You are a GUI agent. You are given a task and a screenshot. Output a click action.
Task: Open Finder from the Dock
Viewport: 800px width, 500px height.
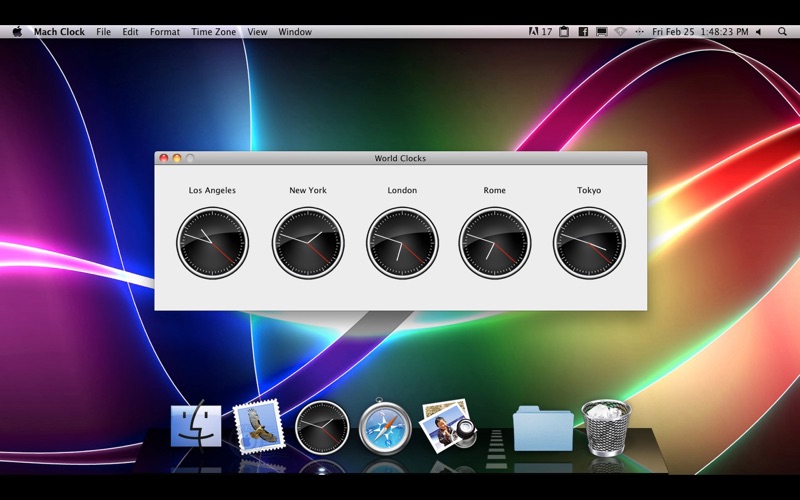(196, 427)
